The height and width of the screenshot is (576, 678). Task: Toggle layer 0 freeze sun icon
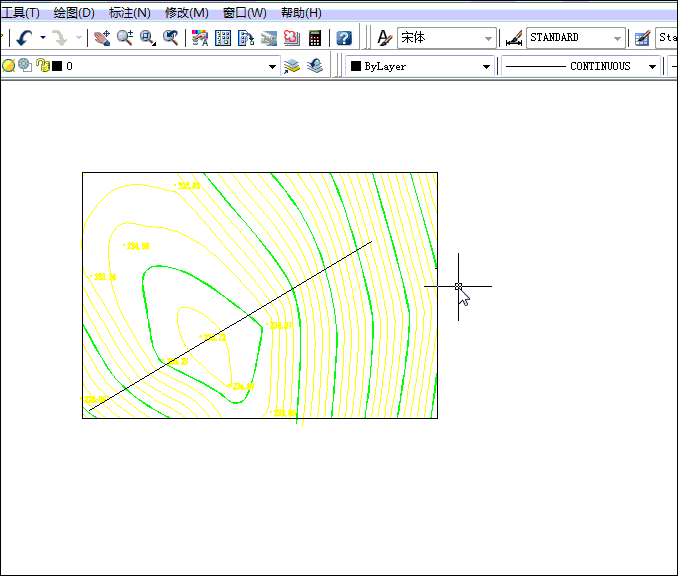(24, 66)
